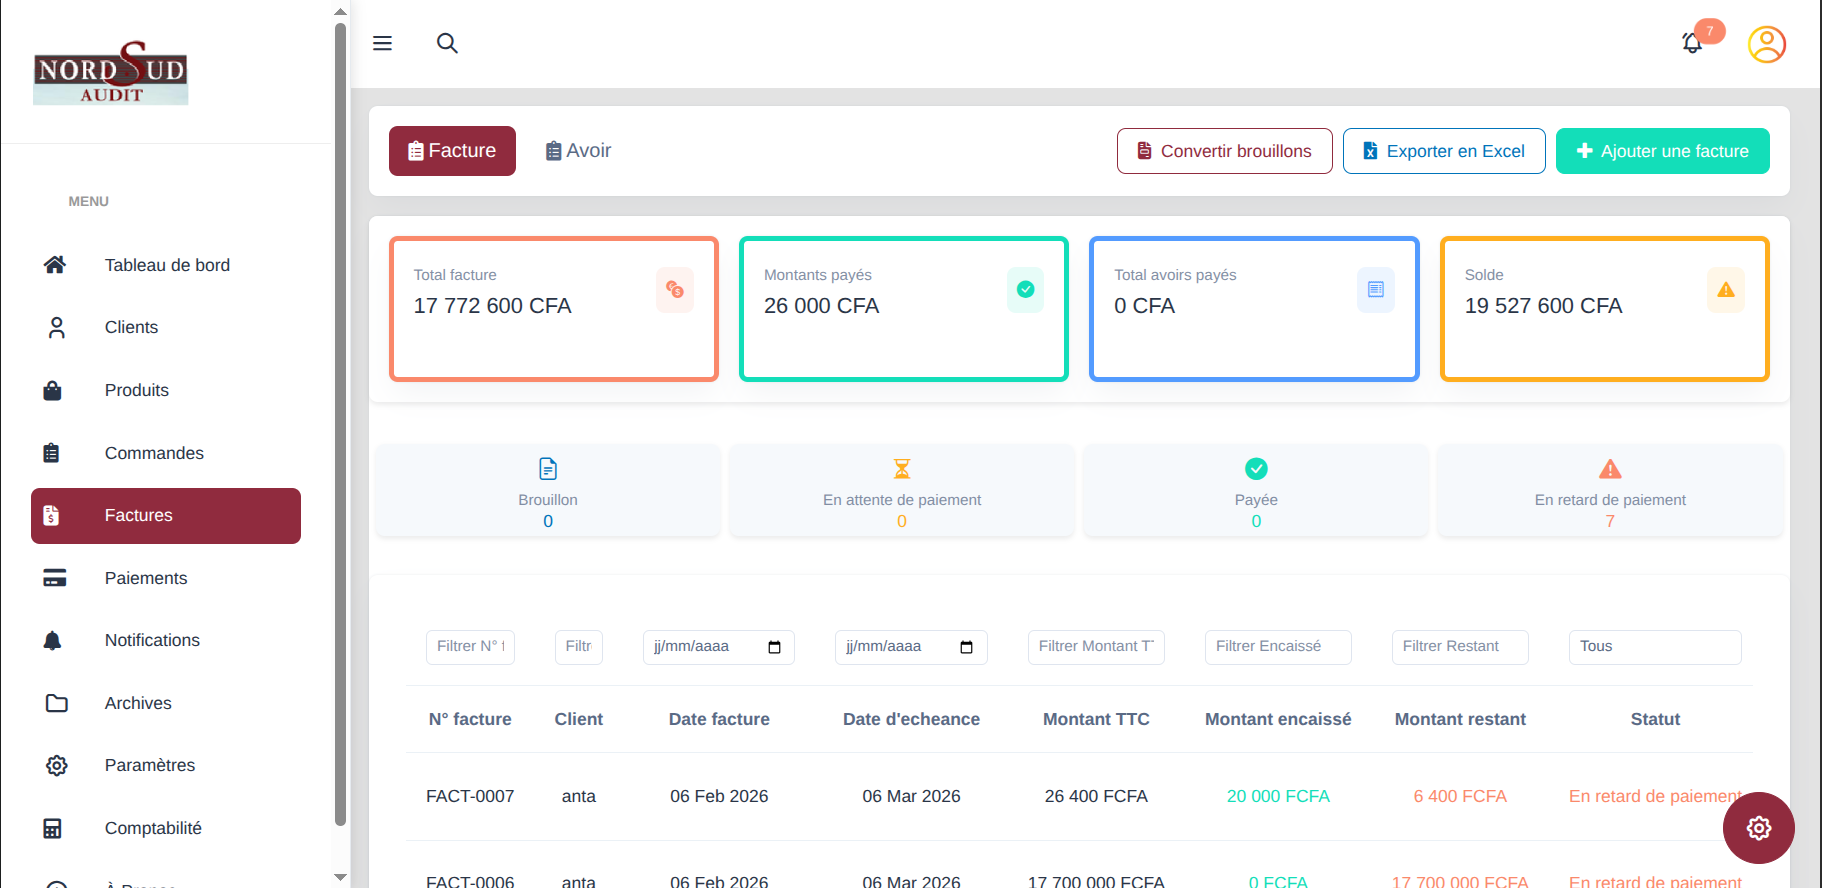Click the sidebar vertical scrollbar
Viewport: 1822px width, 888px height.
pos(340,420)
